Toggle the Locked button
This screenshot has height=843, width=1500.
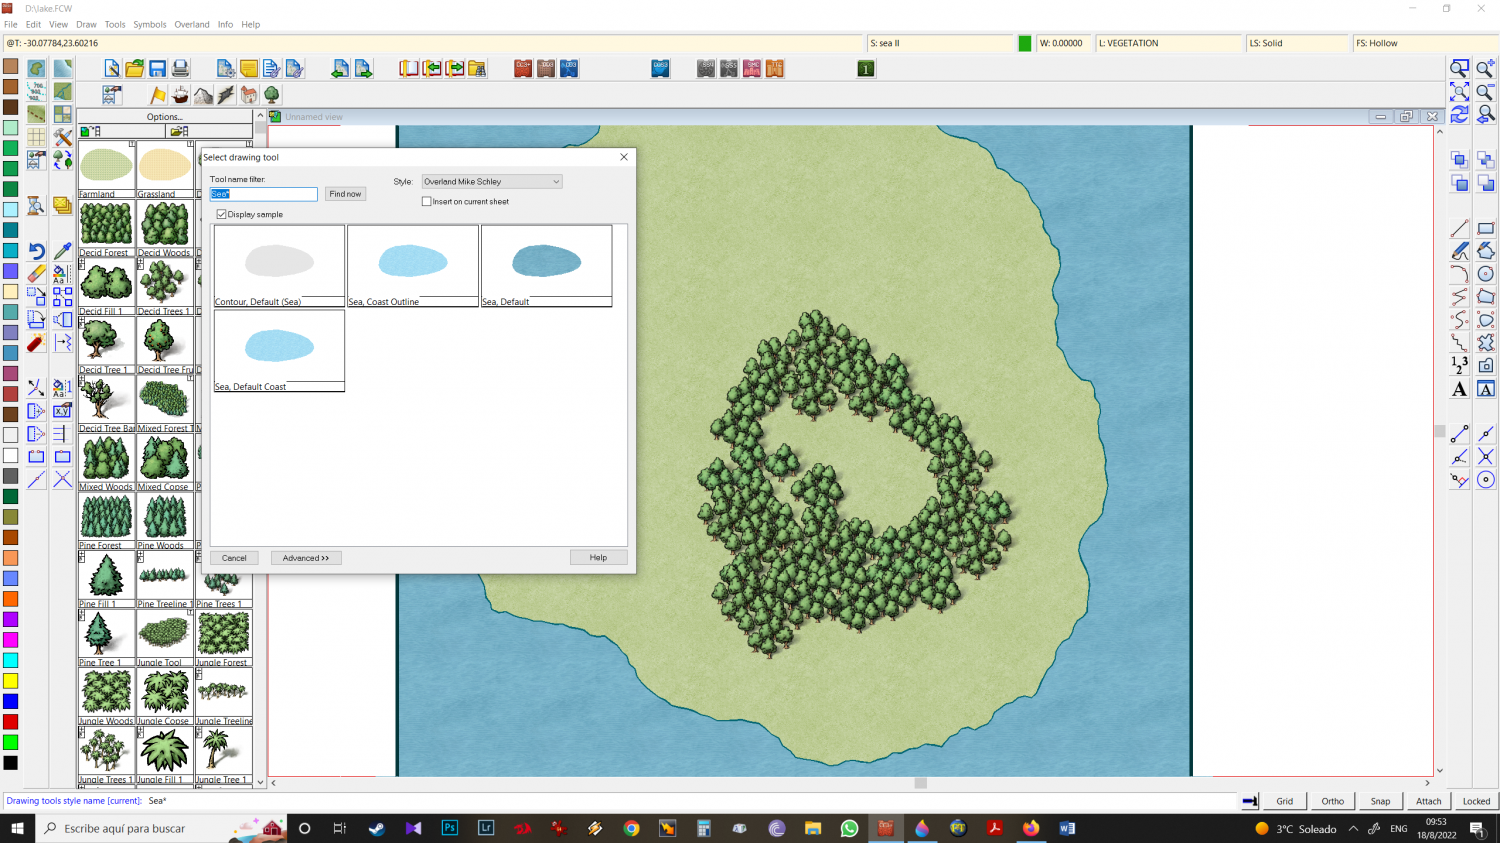pyautogui.click(x=1477, y=801)
